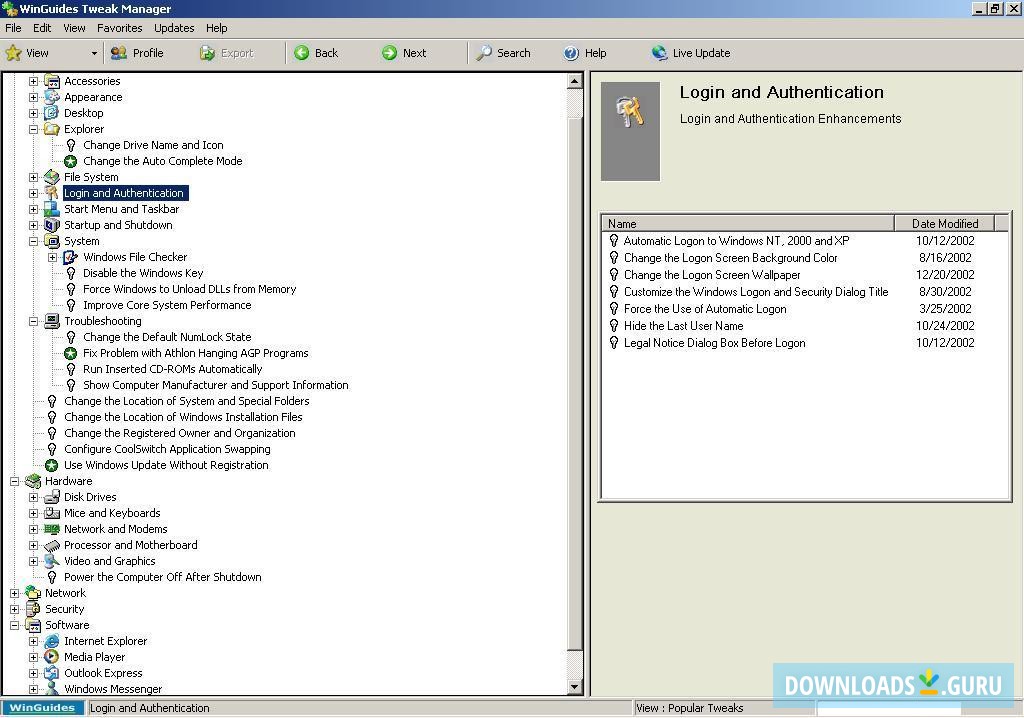The height and width of the screenshot is (718, 1024).
Task: Click the Disk Drives icon
Action: pyautogui.click(x=52, y=497)
